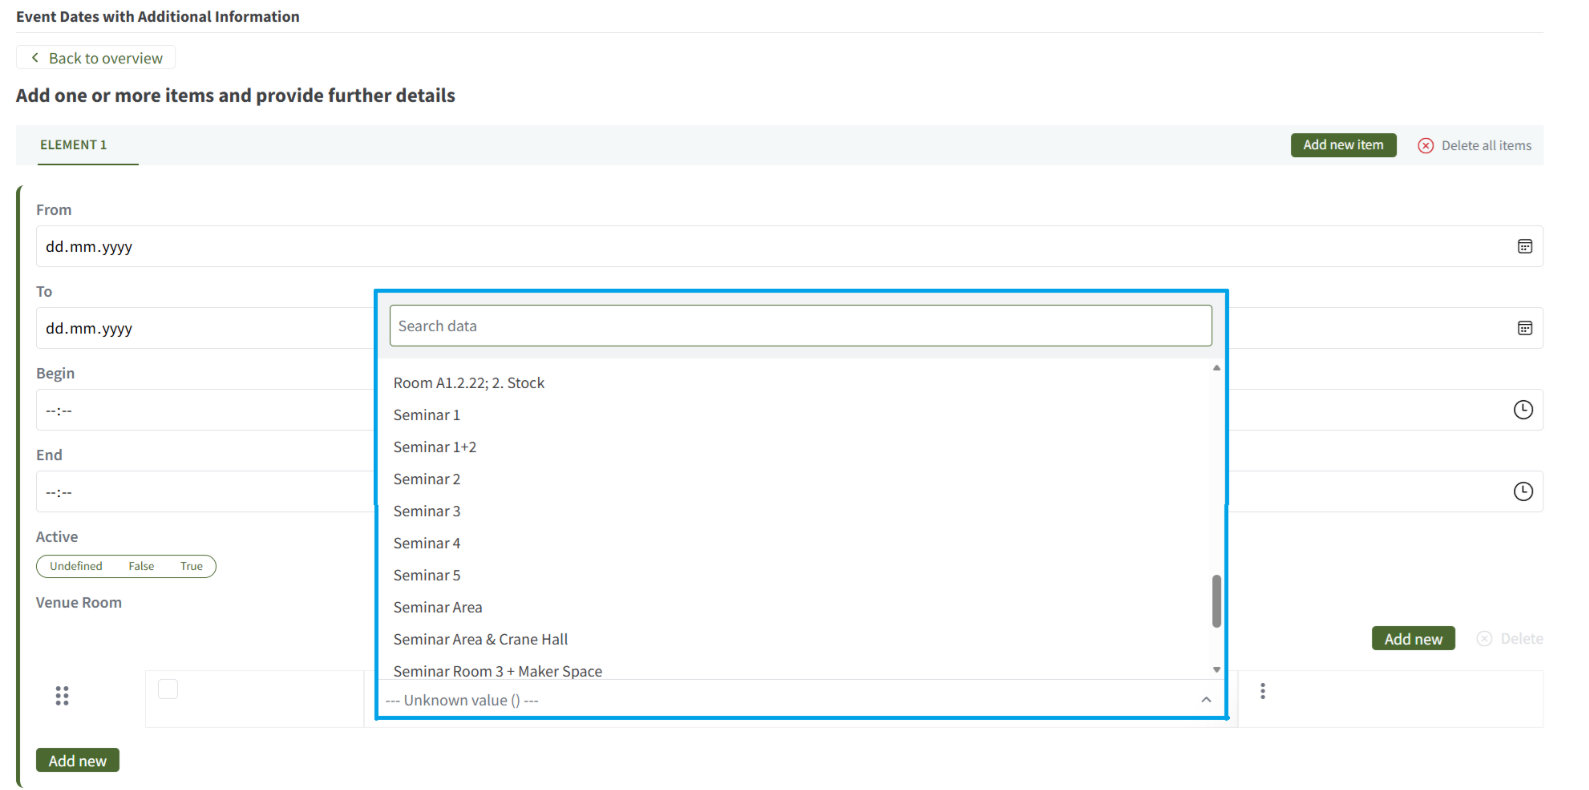Click the dropdown list scroll-down arrow

coord(1216,670)
